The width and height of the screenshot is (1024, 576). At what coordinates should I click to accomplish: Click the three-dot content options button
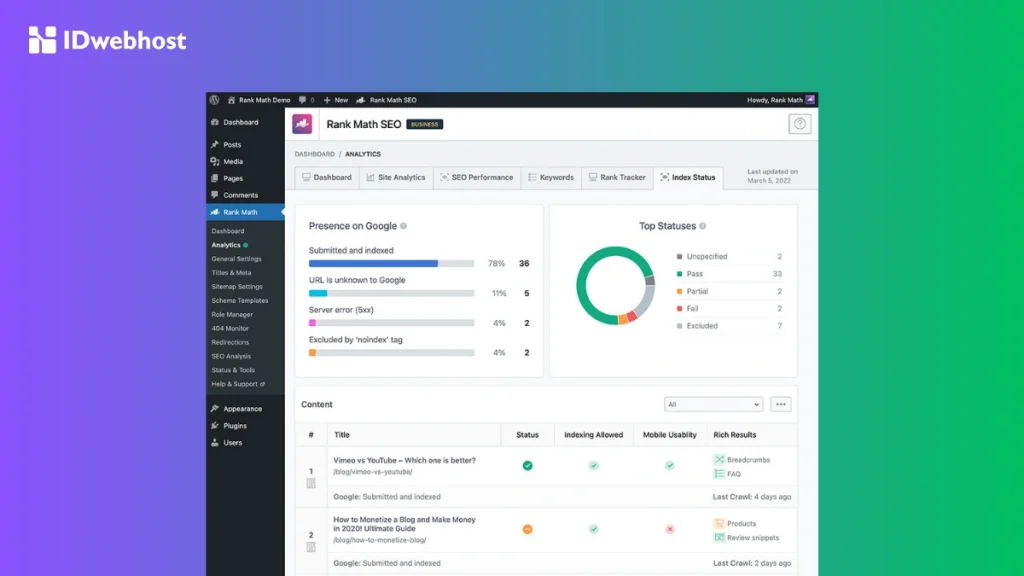[x=780, y=404]
